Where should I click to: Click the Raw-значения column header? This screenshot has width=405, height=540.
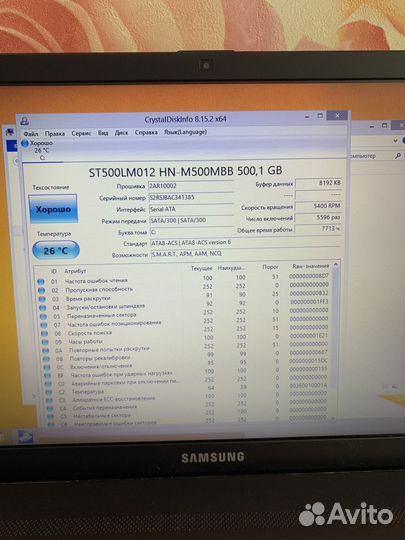[311, 266]
